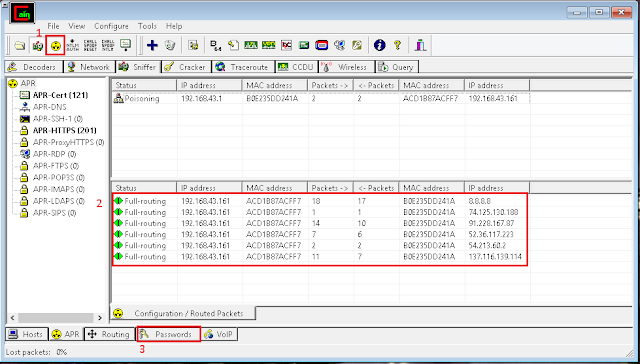Screen dimensions: 640x364
Task: Select the Configuration / Routed Packets tab
Action: point(183,313)
